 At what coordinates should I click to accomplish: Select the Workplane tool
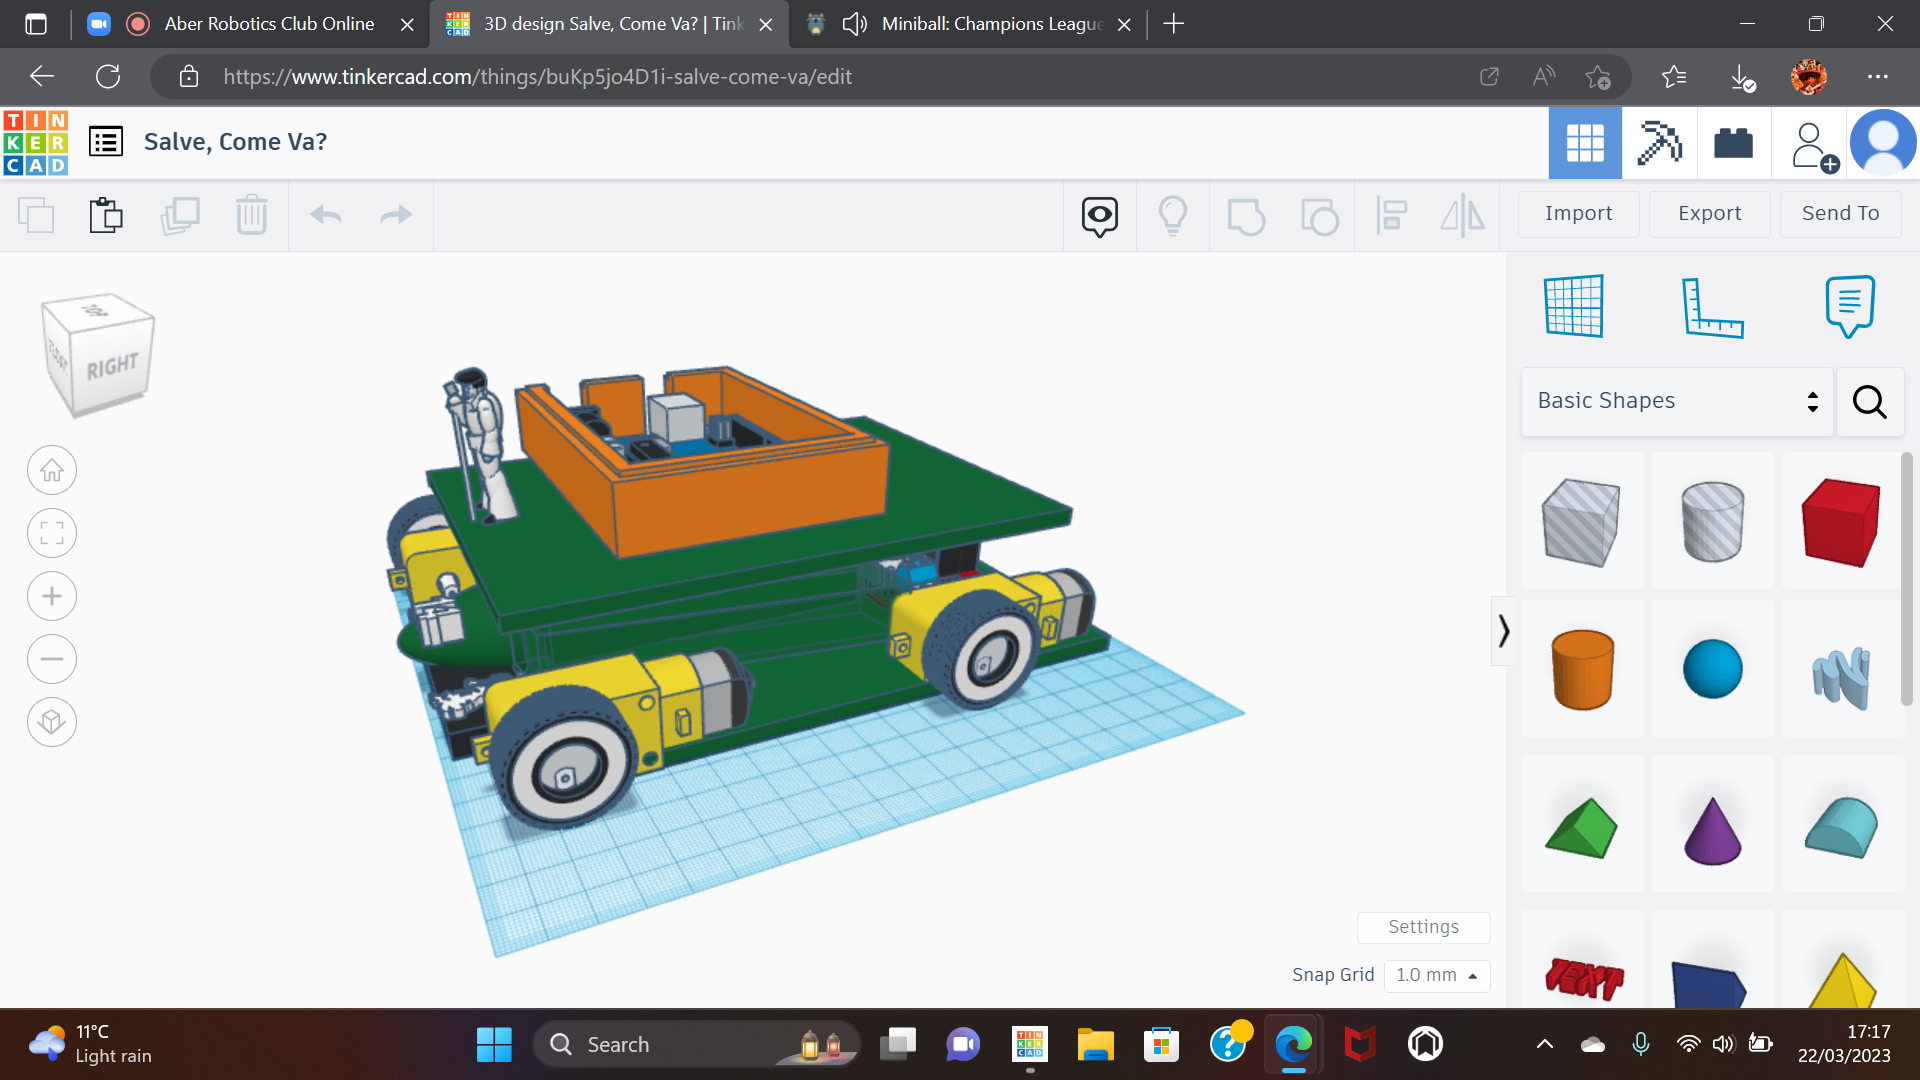1574,306
